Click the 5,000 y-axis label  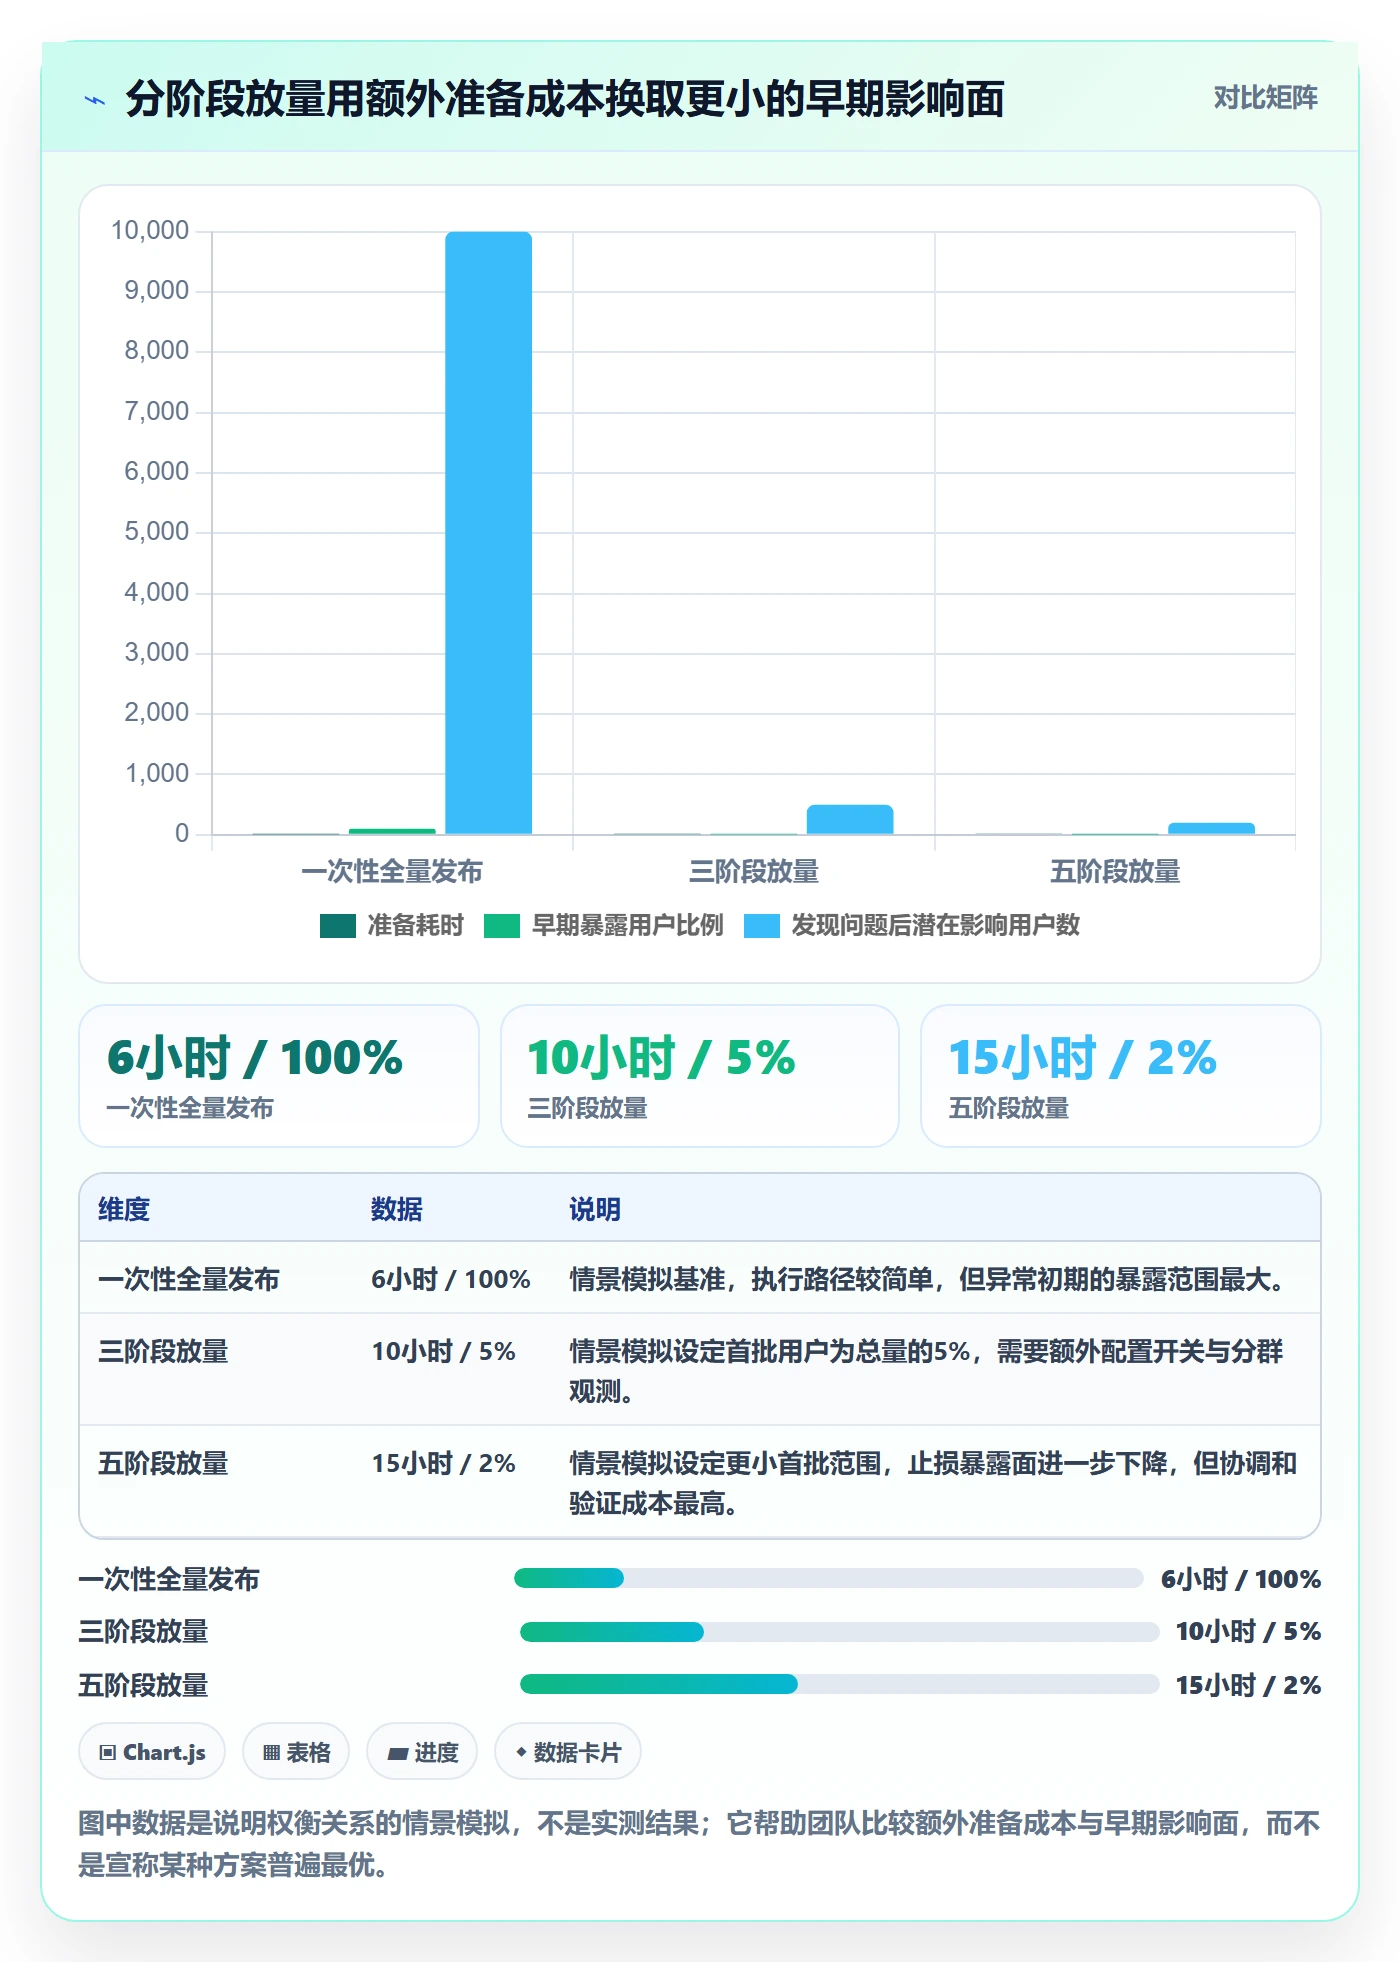click(157, 532)
